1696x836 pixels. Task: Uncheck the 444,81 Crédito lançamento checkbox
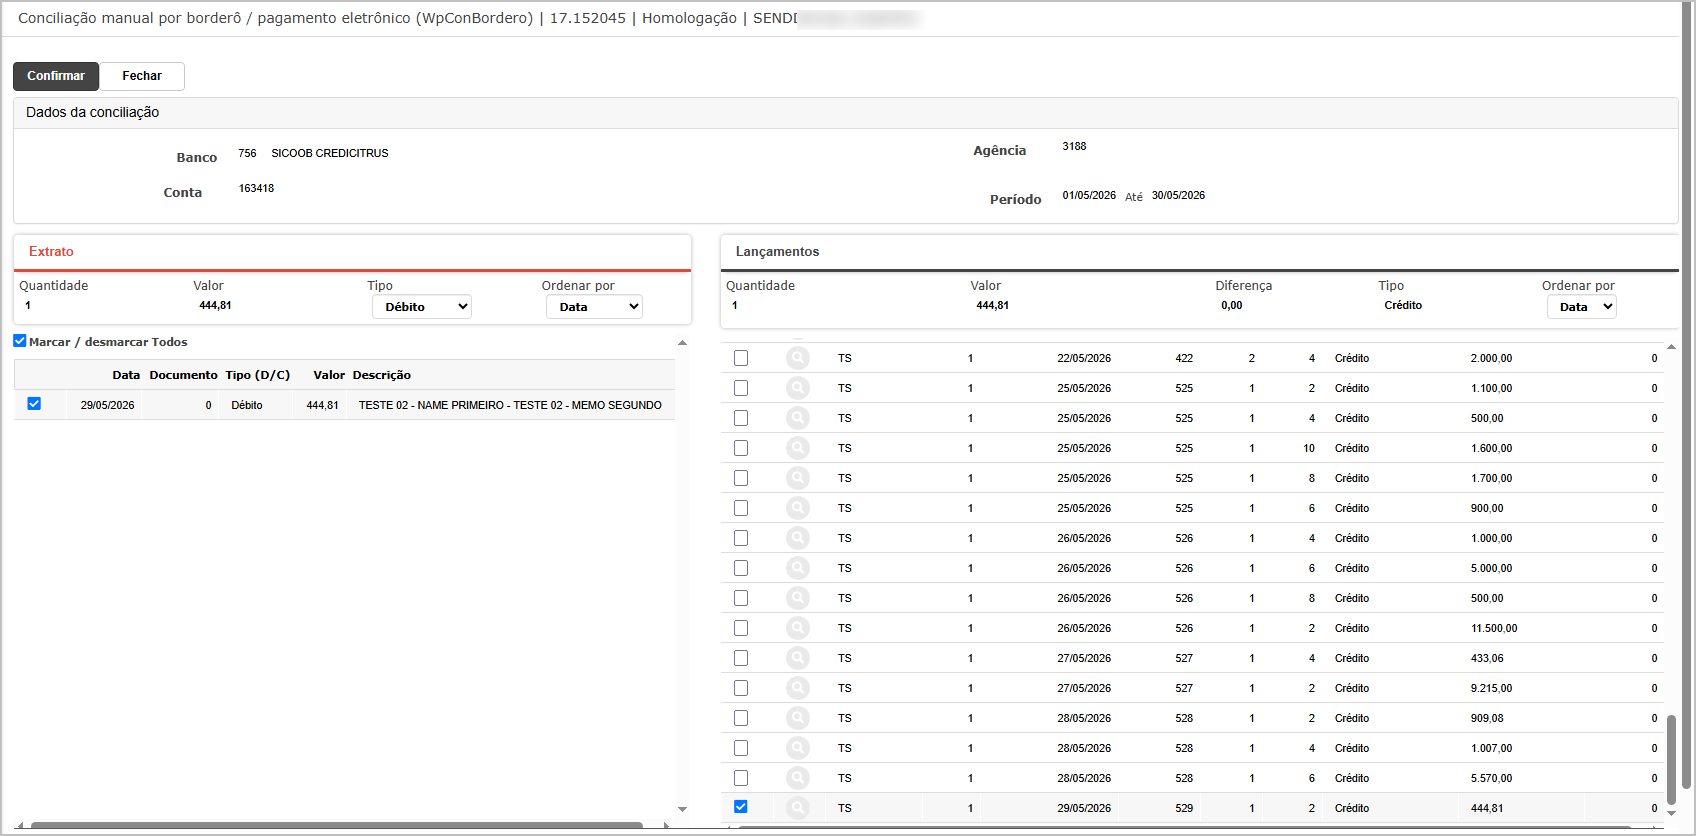(741, 807)
